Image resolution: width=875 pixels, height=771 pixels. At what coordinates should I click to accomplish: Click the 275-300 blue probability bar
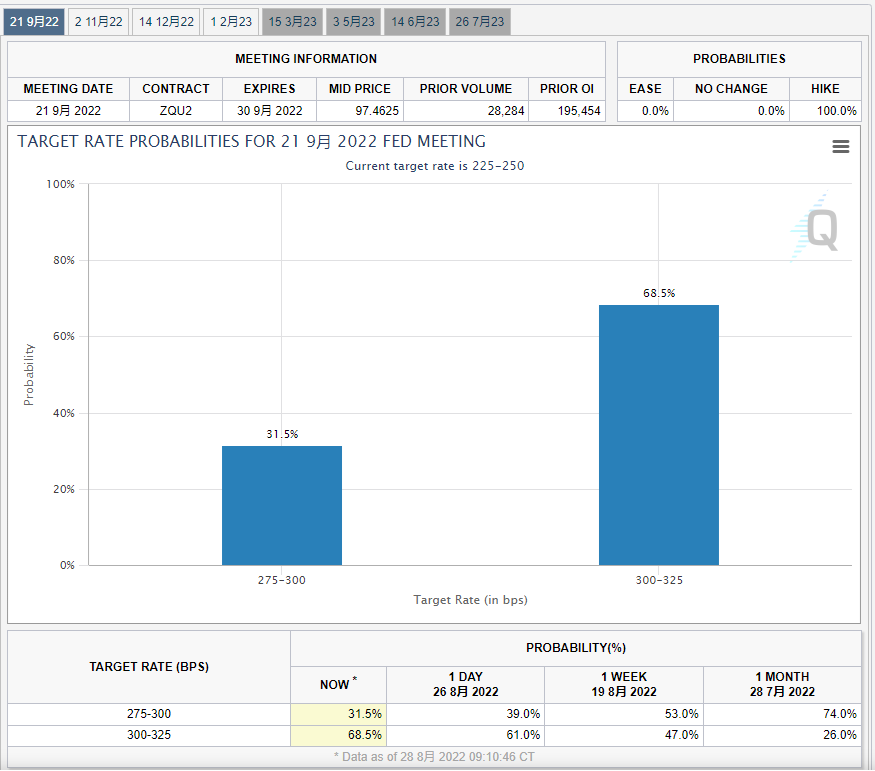282,505
